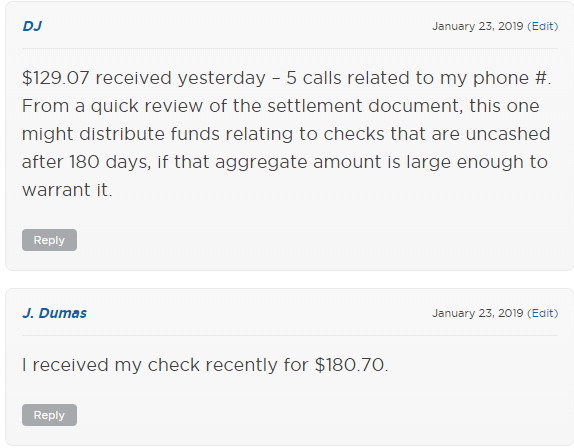574x448 pixels.
Task: Click the phrase "checks that are uncashed"
Action: (437, 134)
